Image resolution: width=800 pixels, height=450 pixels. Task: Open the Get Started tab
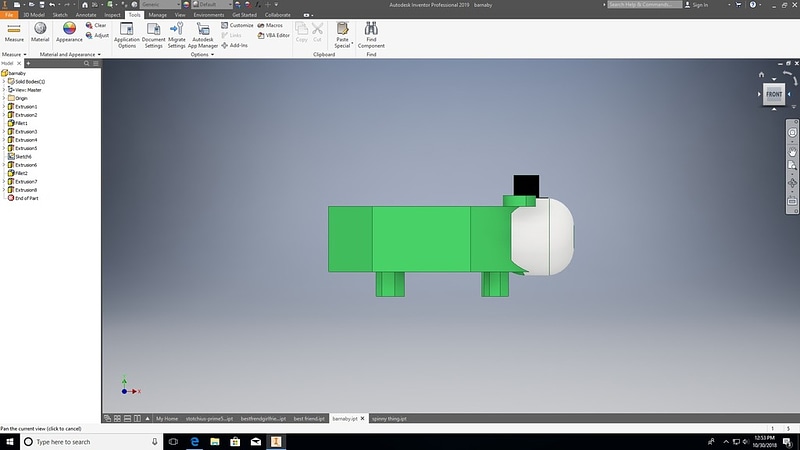tap(244, 15)
